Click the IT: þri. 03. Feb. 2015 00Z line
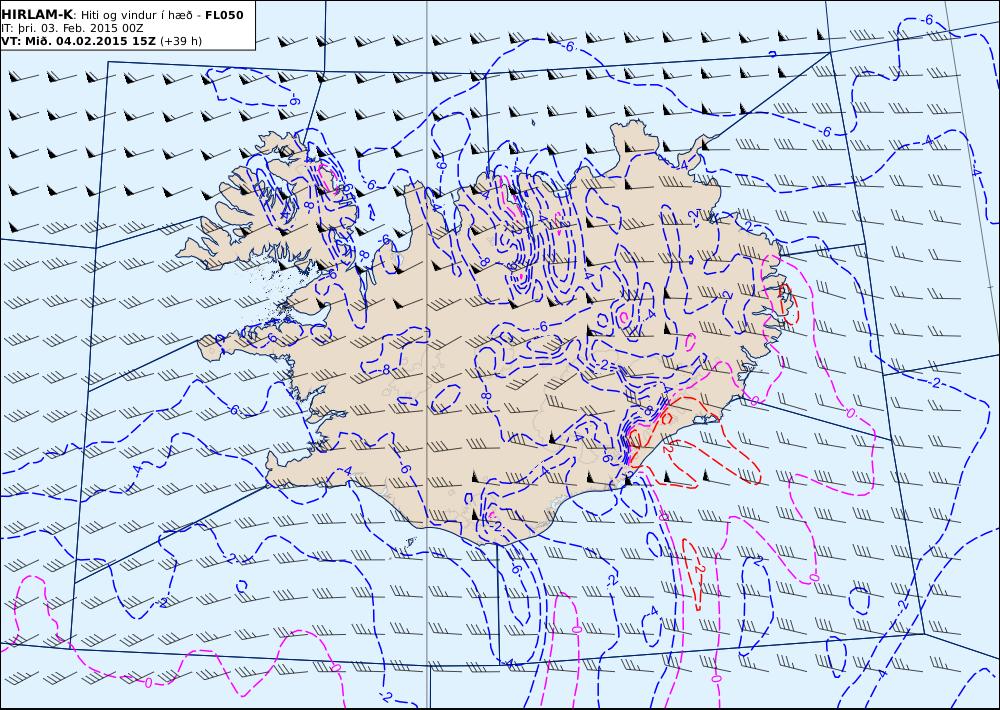 click(73, 28)
